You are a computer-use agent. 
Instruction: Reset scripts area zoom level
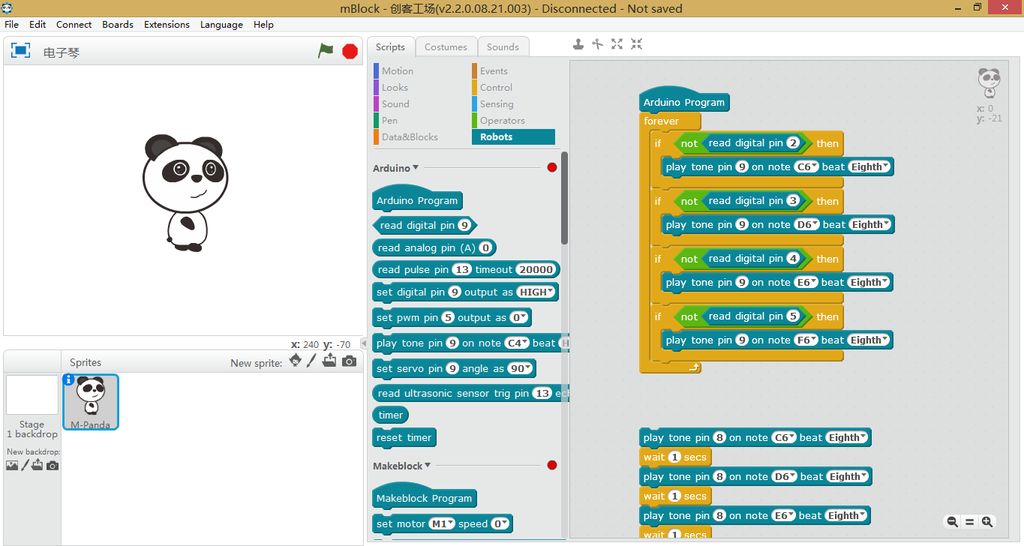(x=970, y=522)
